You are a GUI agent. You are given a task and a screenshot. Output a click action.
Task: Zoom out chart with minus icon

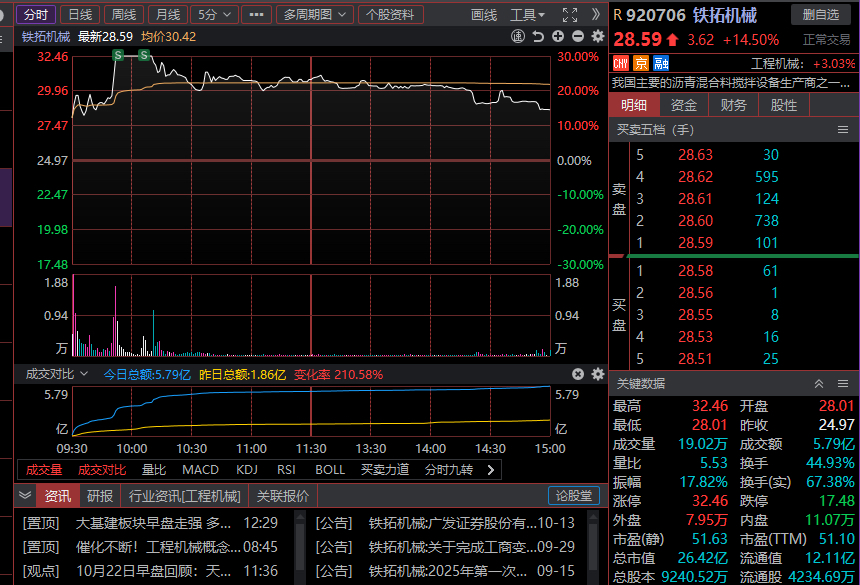[578, 36]
